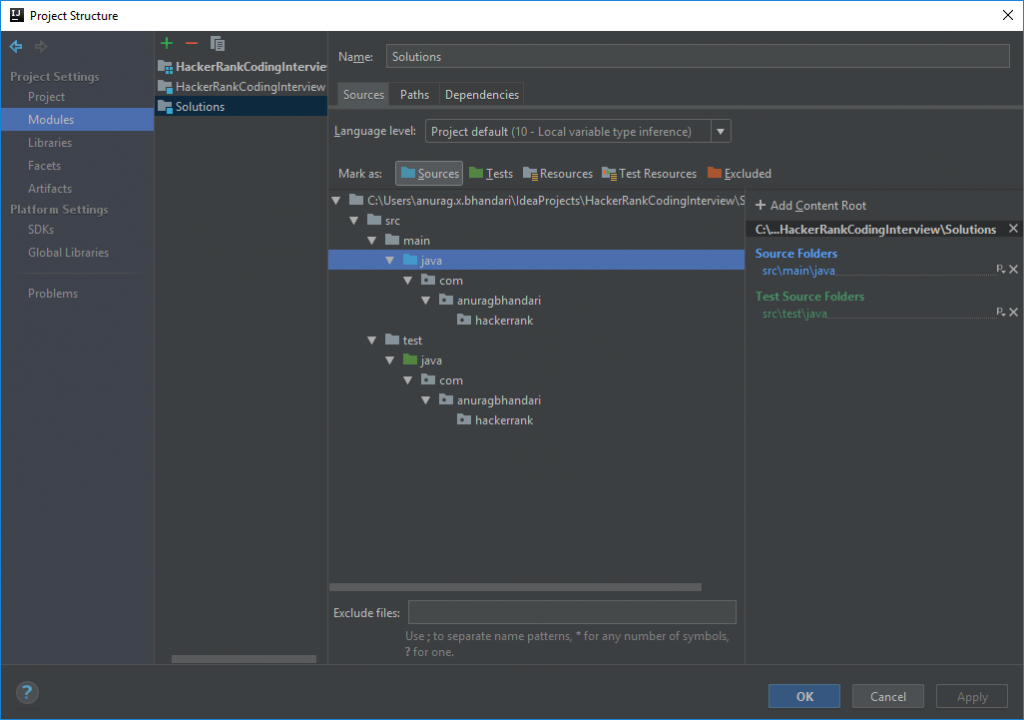Viewport: 1024px width, 720px height.
Task: Click the src\test\java test folder link
Action: [794, 314]
